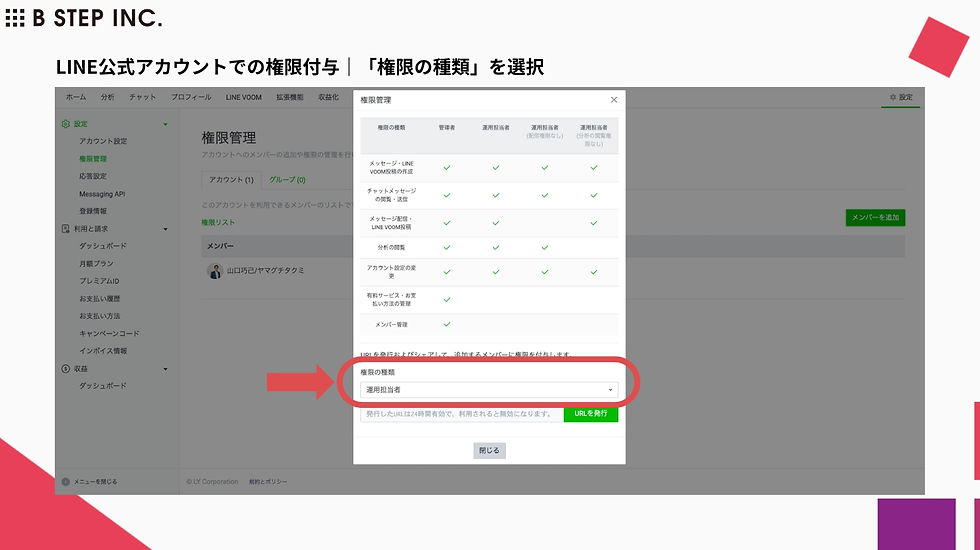Select 月額プラン in the sidebar
Screen dimensions: 980x550
(96, 264)
